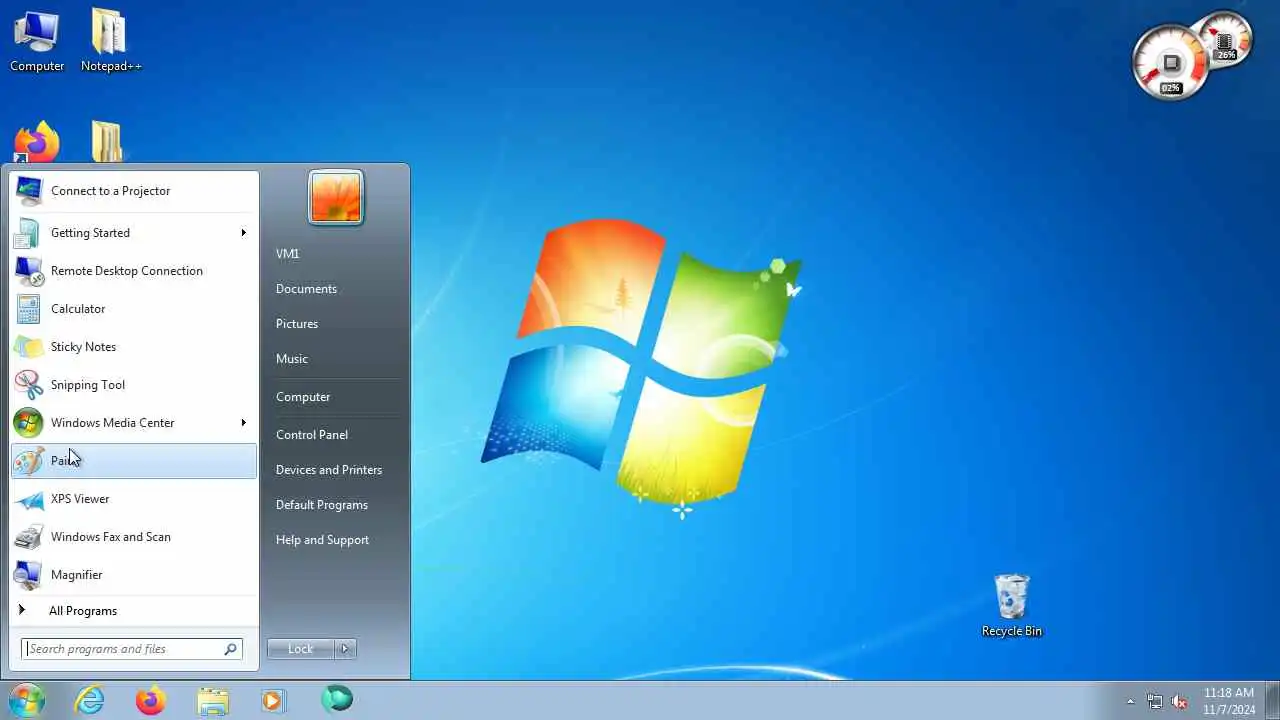Open shutdown options arrow next to Lock
Viewport: 1280px width, 720px height.
[345, 649]
